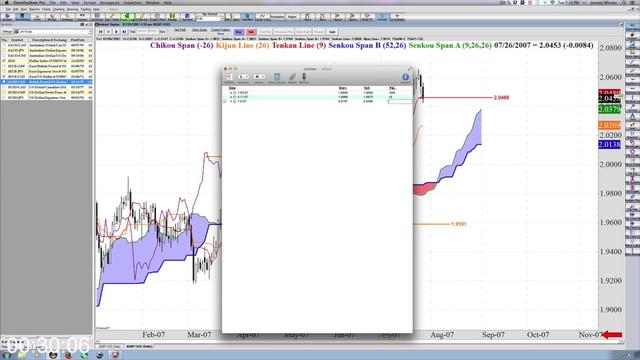Click the Senkou Span A (9,26,26) legend label
Viewport: 640px width, 360px height.
(450, 45)
